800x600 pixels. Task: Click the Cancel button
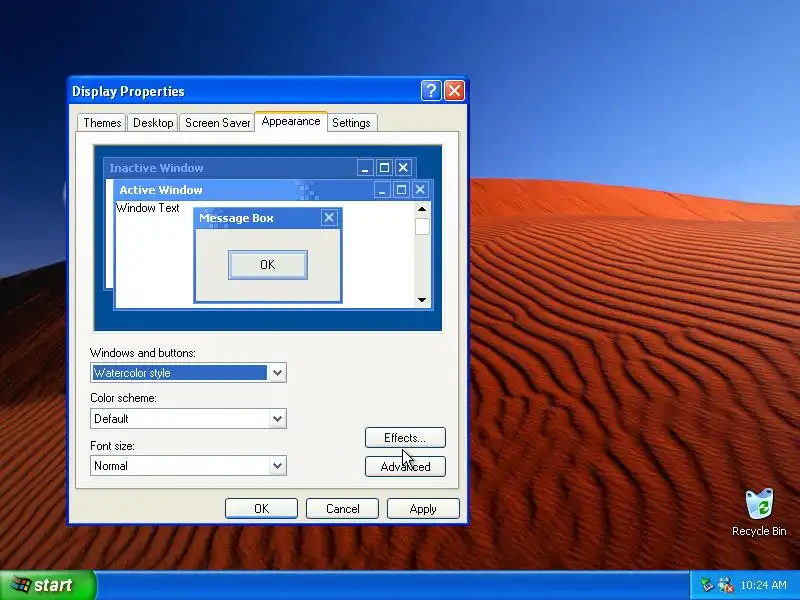click(342, 509)
